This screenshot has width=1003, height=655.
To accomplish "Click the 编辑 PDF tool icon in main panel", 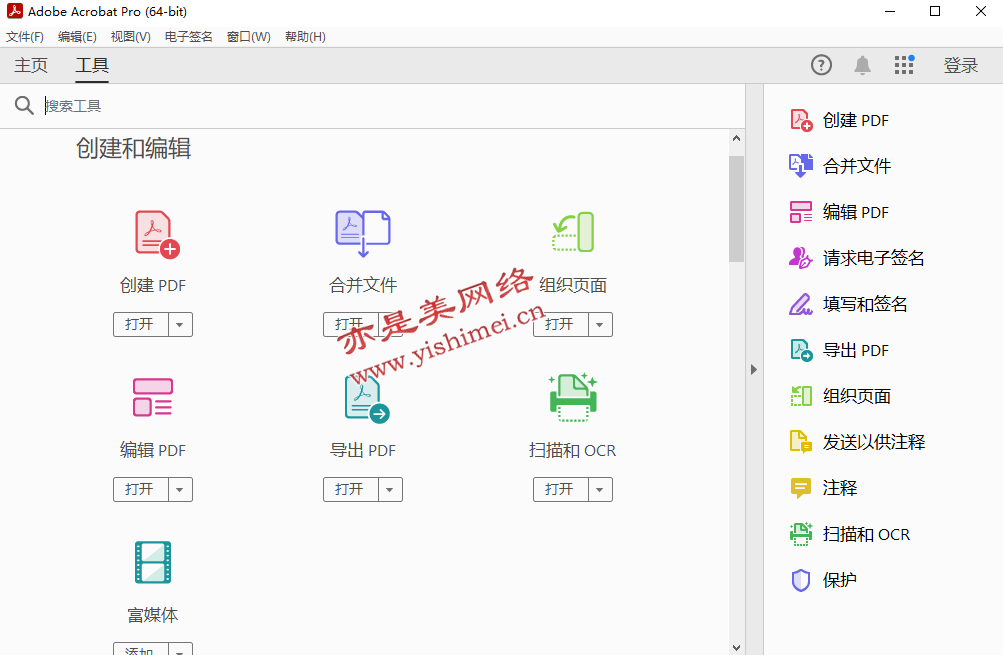I will [153, 397].
